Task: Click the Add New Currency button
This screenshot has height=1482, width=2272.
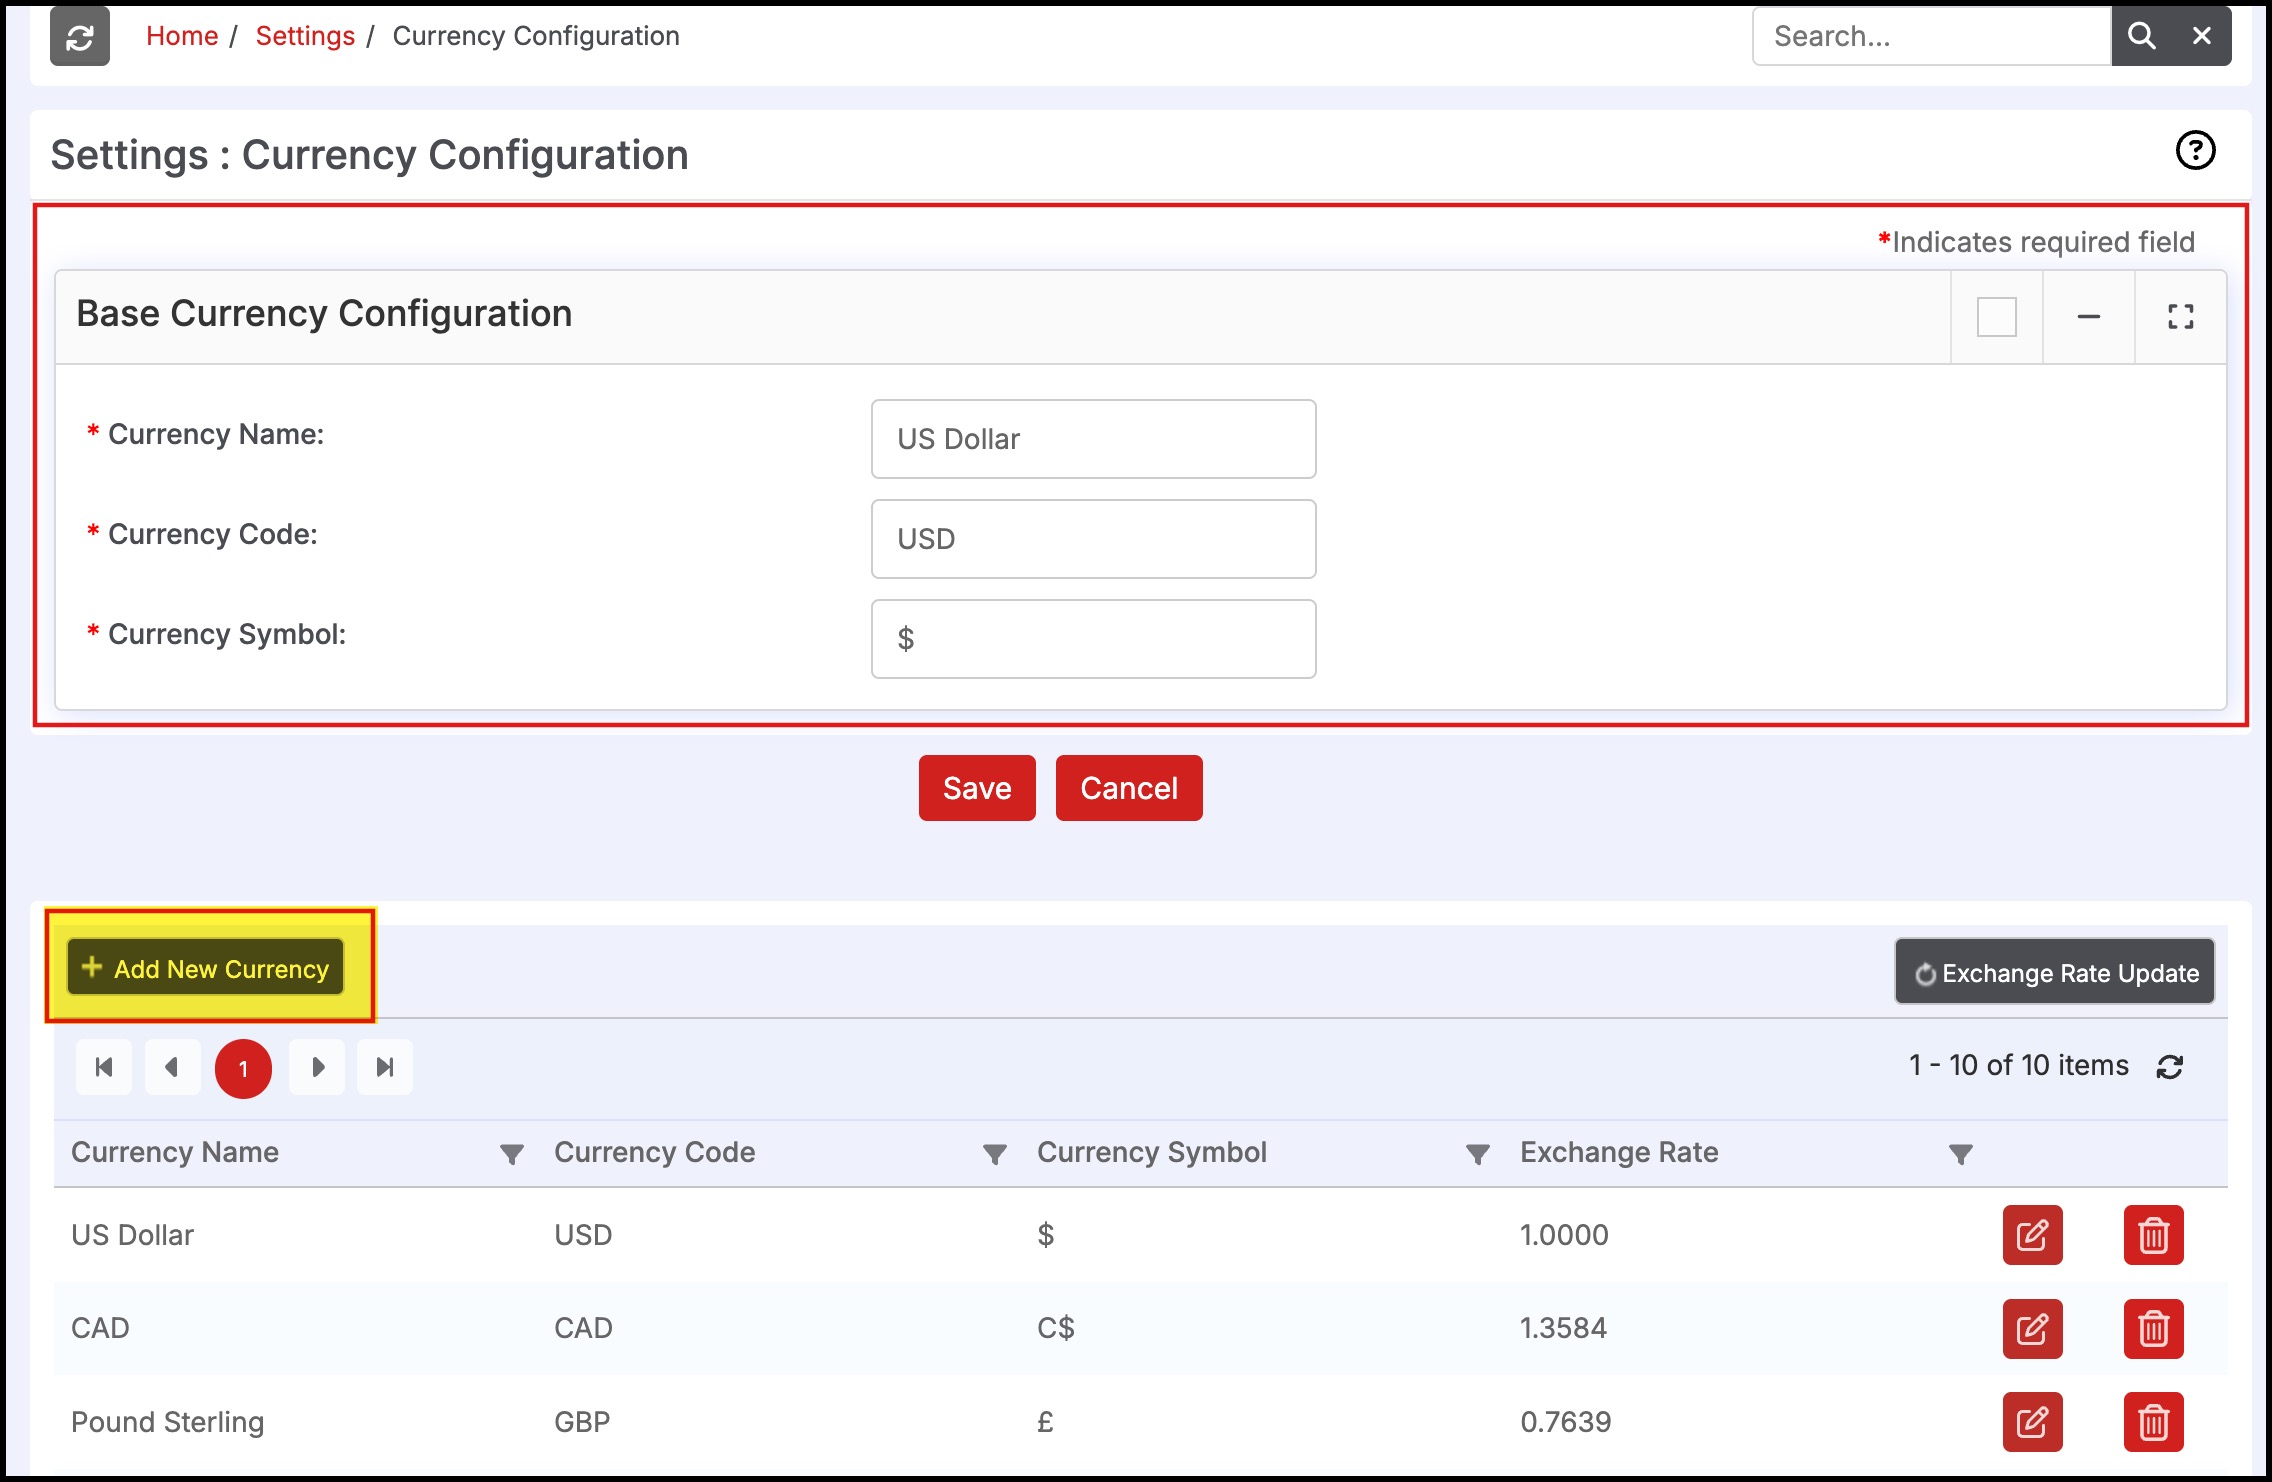Action: click(x=206, y=968)
